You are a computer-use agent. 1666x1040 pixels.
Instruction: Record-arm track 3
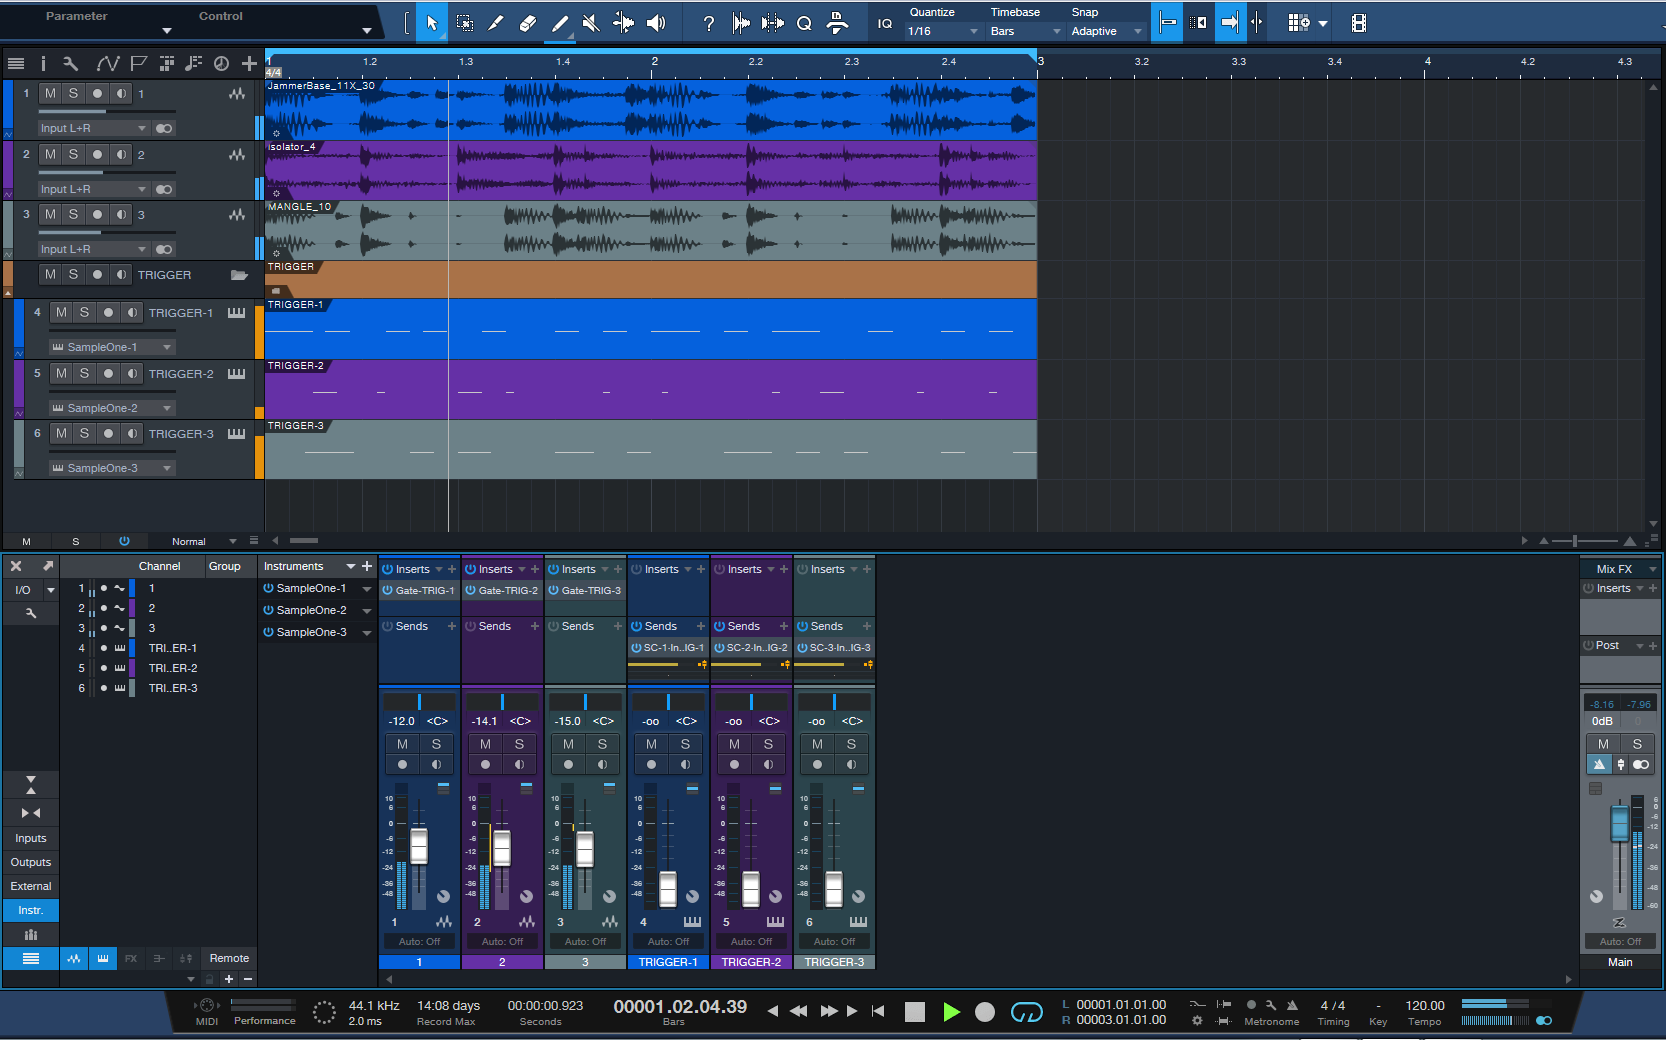pyautogui.click(x=97, y=214)
